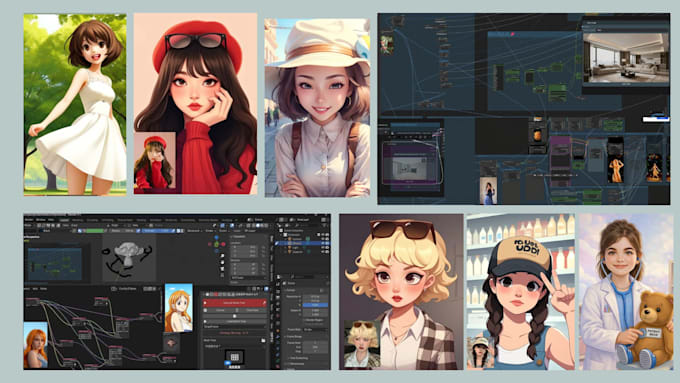
Task: Click the floral image node in the node graph
Action: (x=387, y=45)
